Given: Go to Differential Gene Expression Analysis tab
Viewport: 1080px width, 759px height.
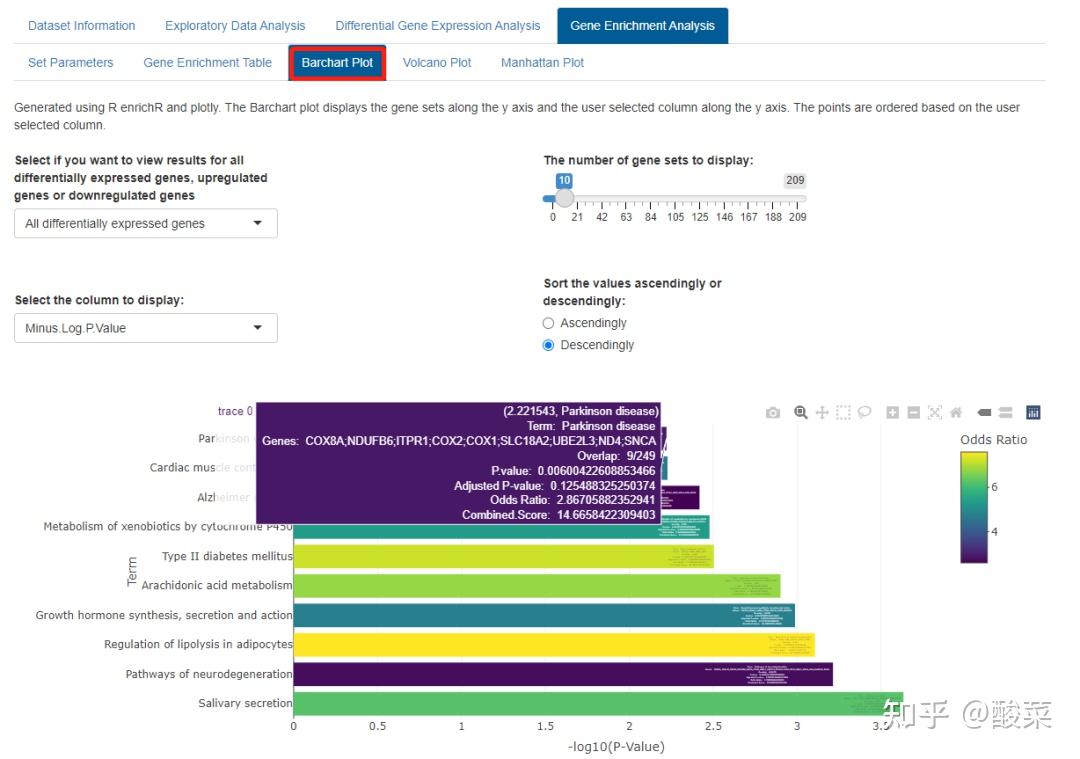Looking at the screenshot, I should (x=438, y=26).
